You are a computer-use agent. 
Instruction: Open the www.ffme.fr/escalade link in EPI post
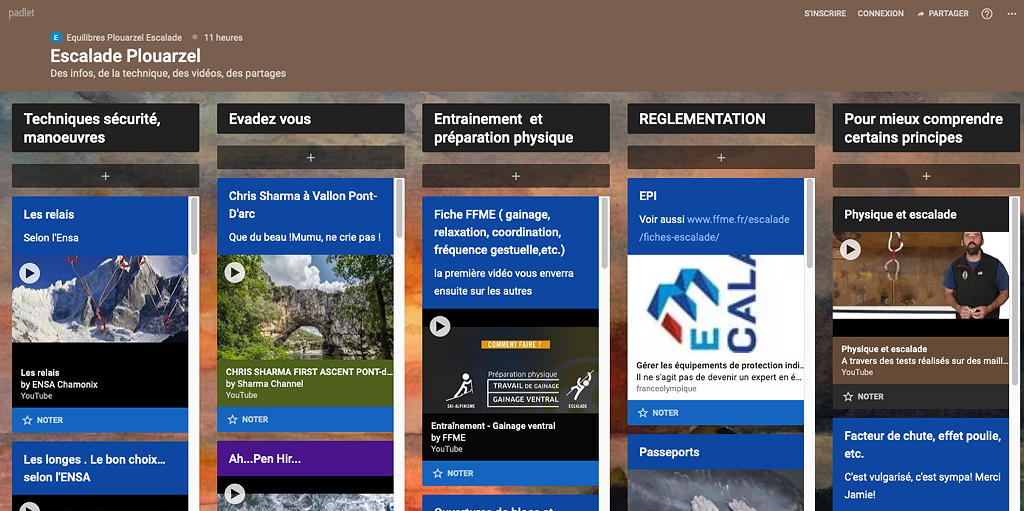coord(714,228)
